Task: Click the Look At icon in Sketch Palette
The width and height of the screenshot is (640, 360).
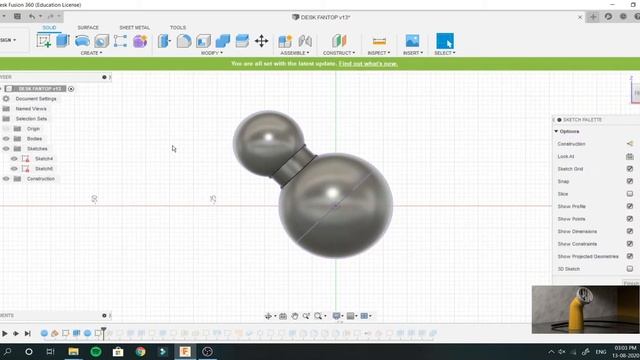Action: (x=629, y=156)
